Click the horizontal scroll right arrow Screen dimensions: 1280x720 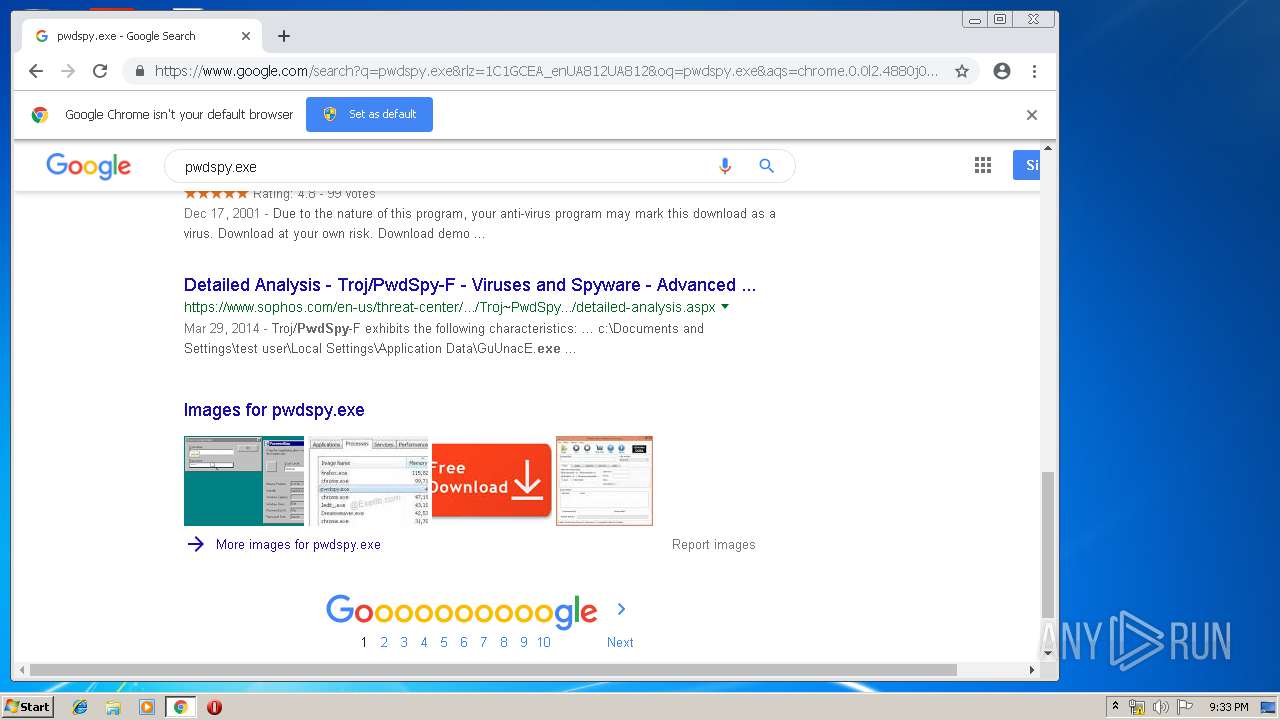pos(1032,670)
